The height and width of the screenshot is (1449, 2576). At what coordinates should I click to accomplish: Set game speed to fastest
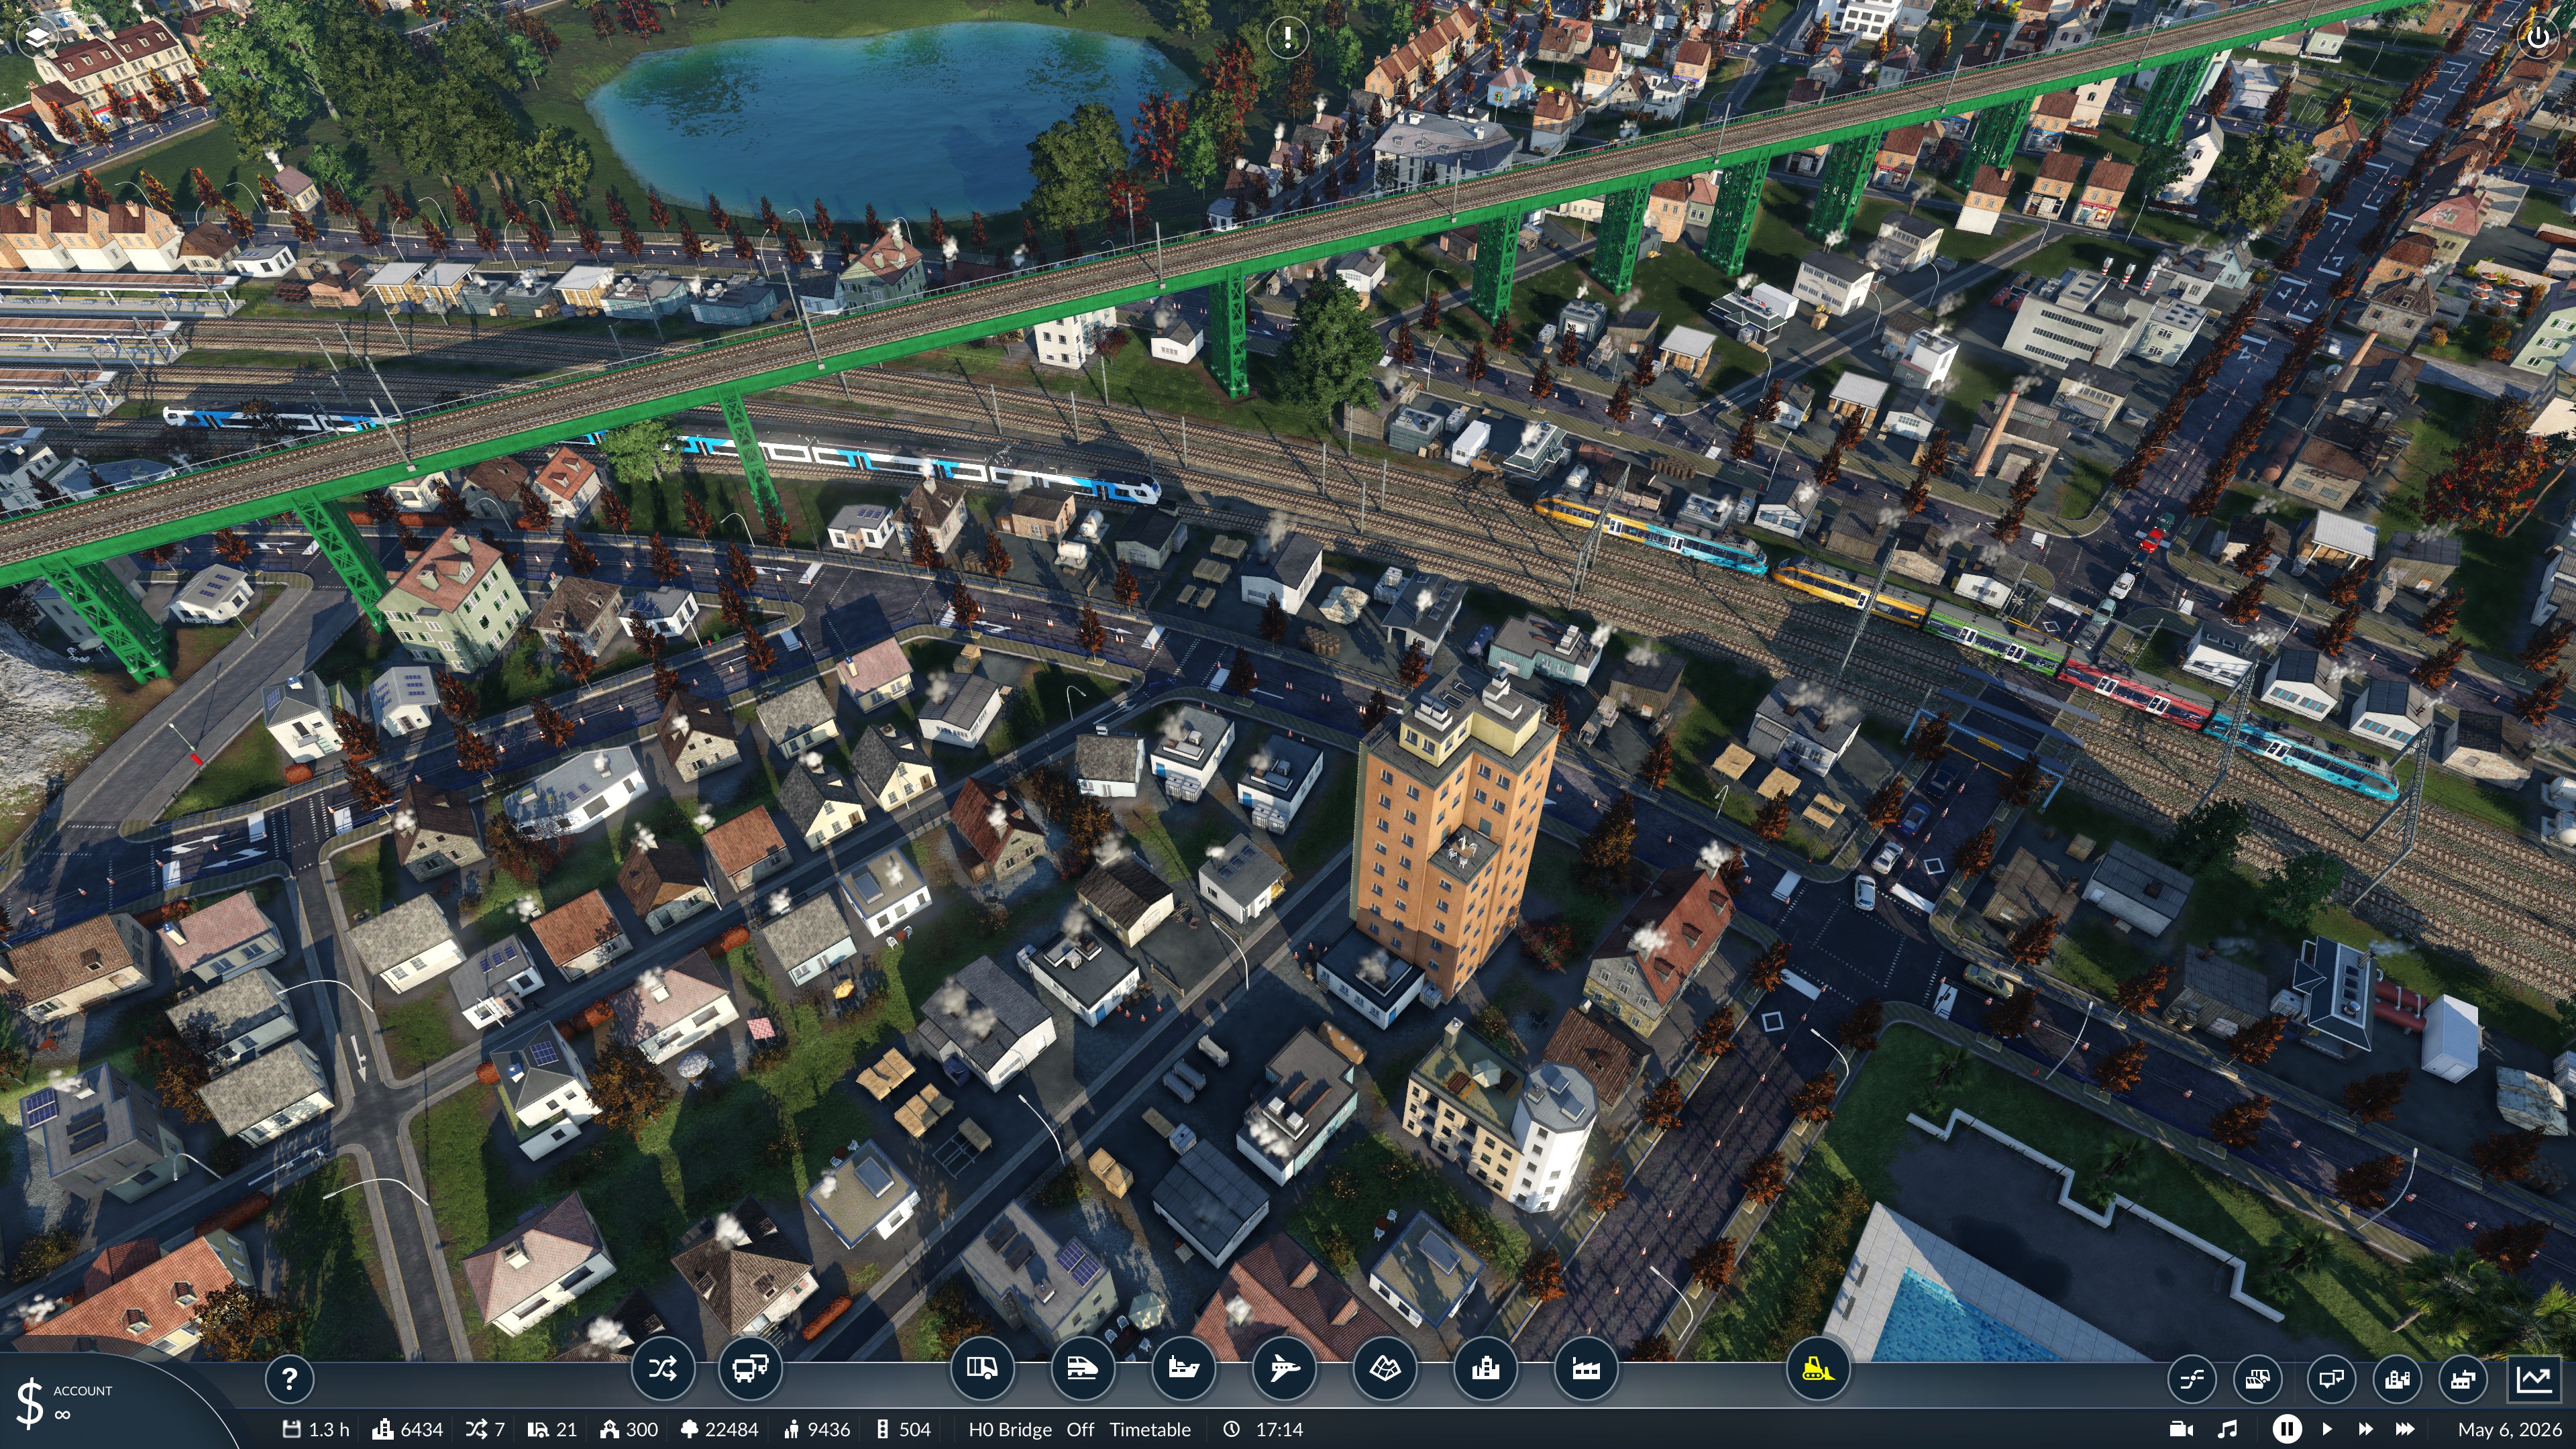(x=2405, y=1429)
